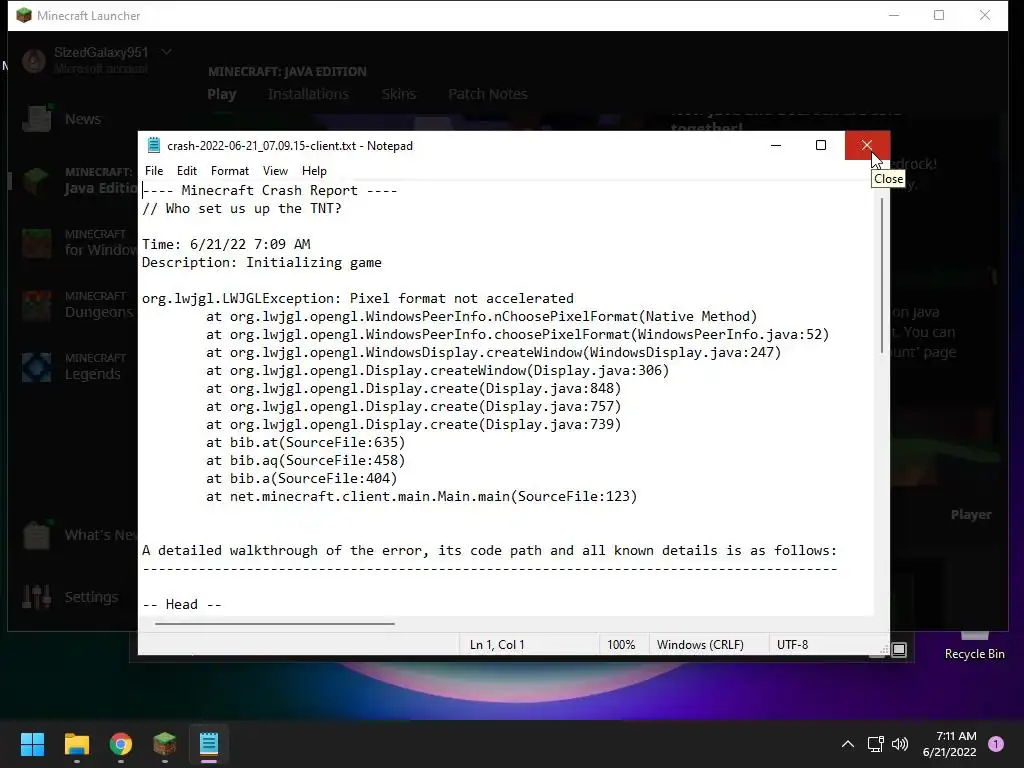Click the 'WindowsDisplay.java:247' stack line
The height and width of the screenshot is (768, 1024).
[494, 353]
